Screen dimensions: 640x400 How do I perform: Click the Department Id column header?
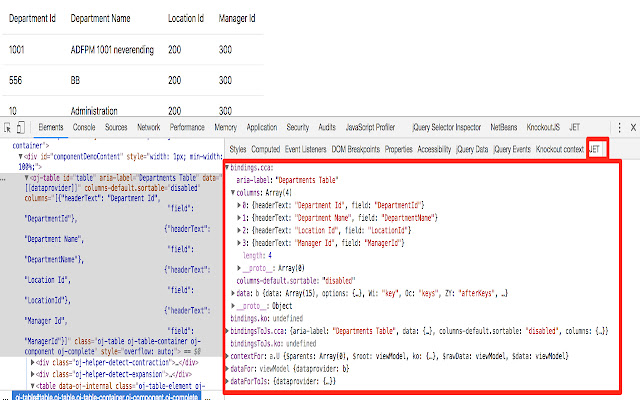(32, 18)
